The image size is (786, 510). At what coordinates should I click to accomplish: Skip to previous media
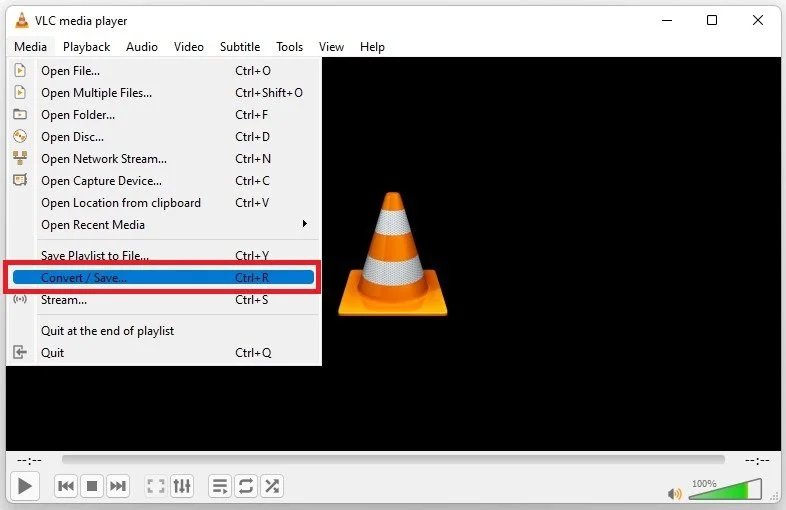tap(66, 486)
